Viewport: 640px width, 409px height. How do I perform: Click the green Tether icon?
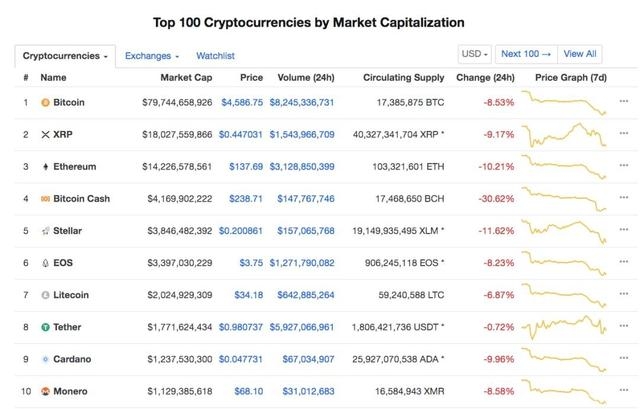coord(44,327)
